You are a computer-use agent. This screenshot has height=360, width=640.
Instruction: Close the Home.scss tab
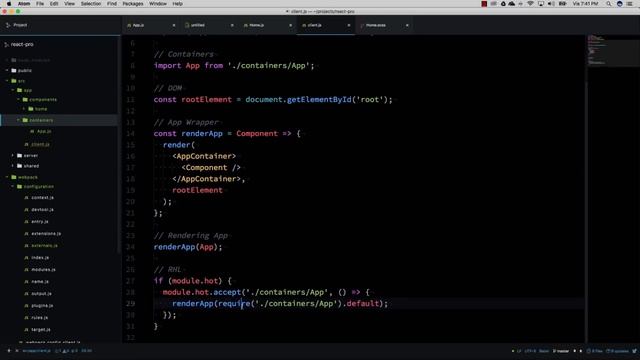point(407,25)
